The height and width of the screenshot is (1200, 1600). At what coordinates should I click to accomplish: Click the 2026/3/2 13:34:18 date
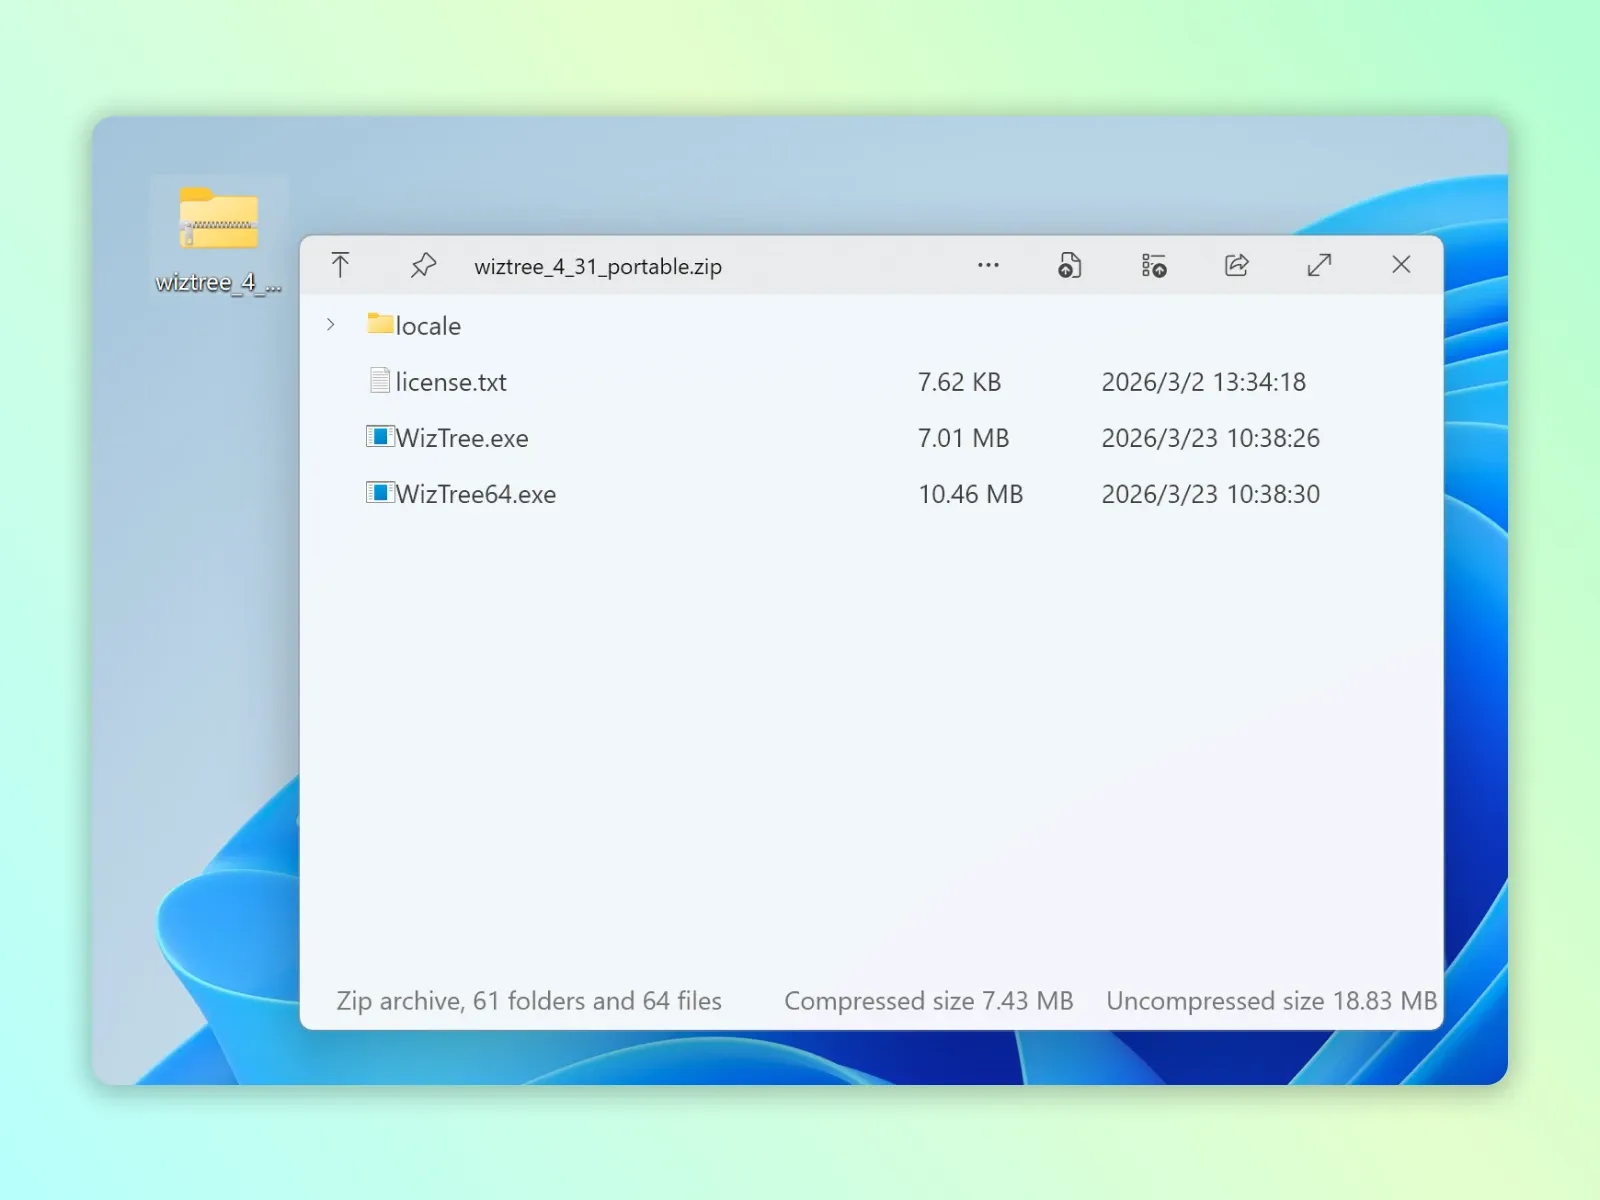coord(1203,382)
